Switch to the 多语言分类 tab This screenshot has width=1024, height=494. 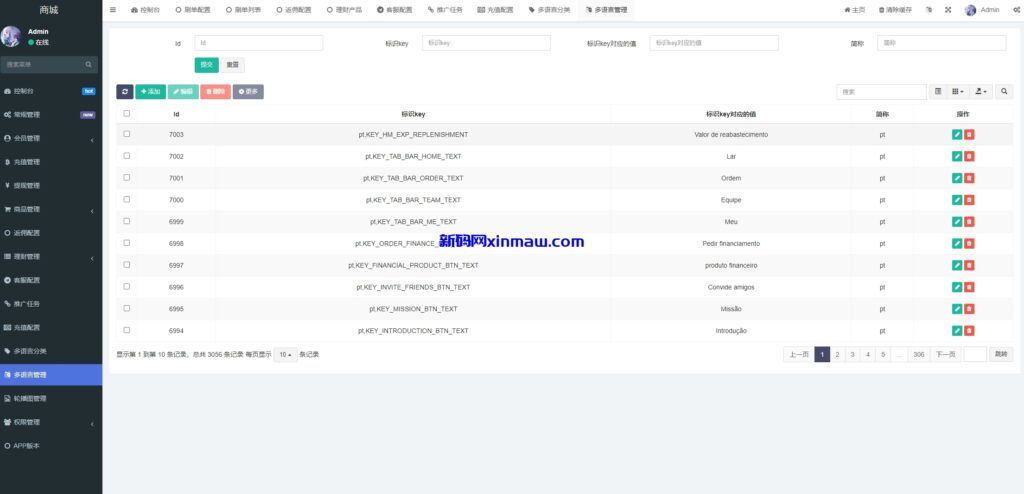[x=549, y=10]
